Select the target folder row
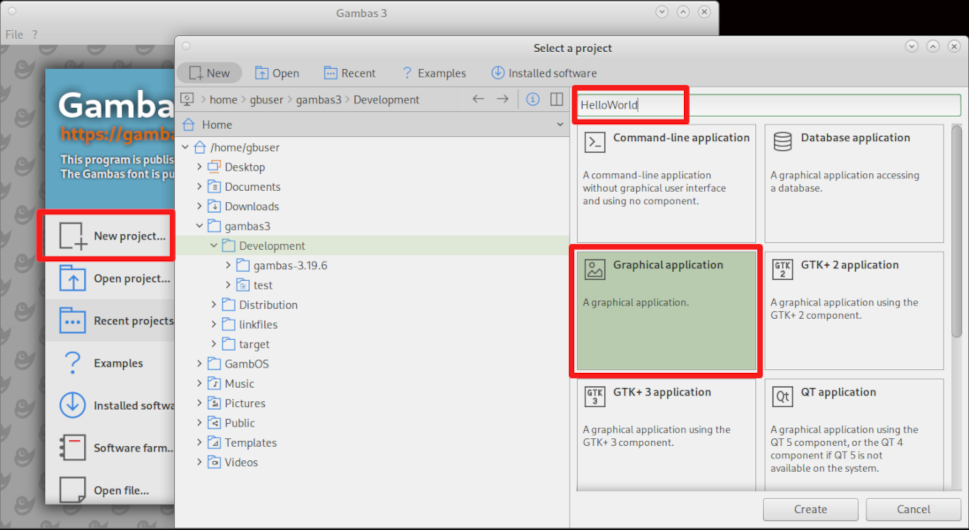The width and height of the screenshot is (969, 530). [373, 344]
